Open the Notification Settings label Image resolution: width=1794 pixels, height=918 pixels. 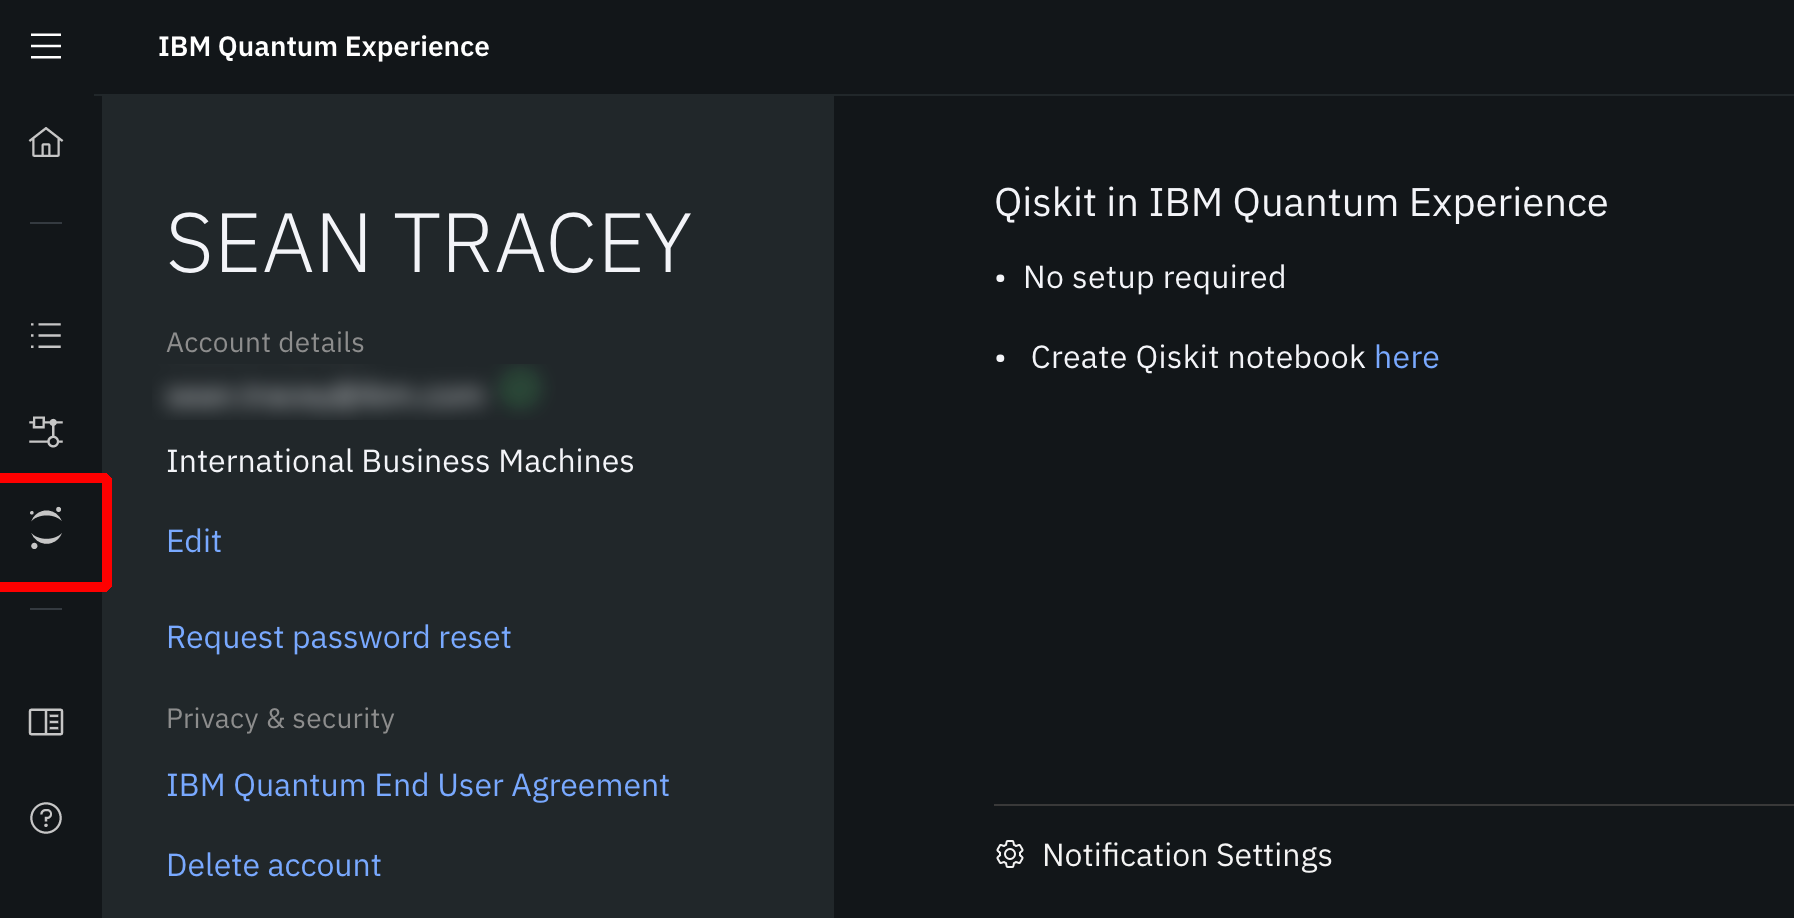coord(1187,855)
